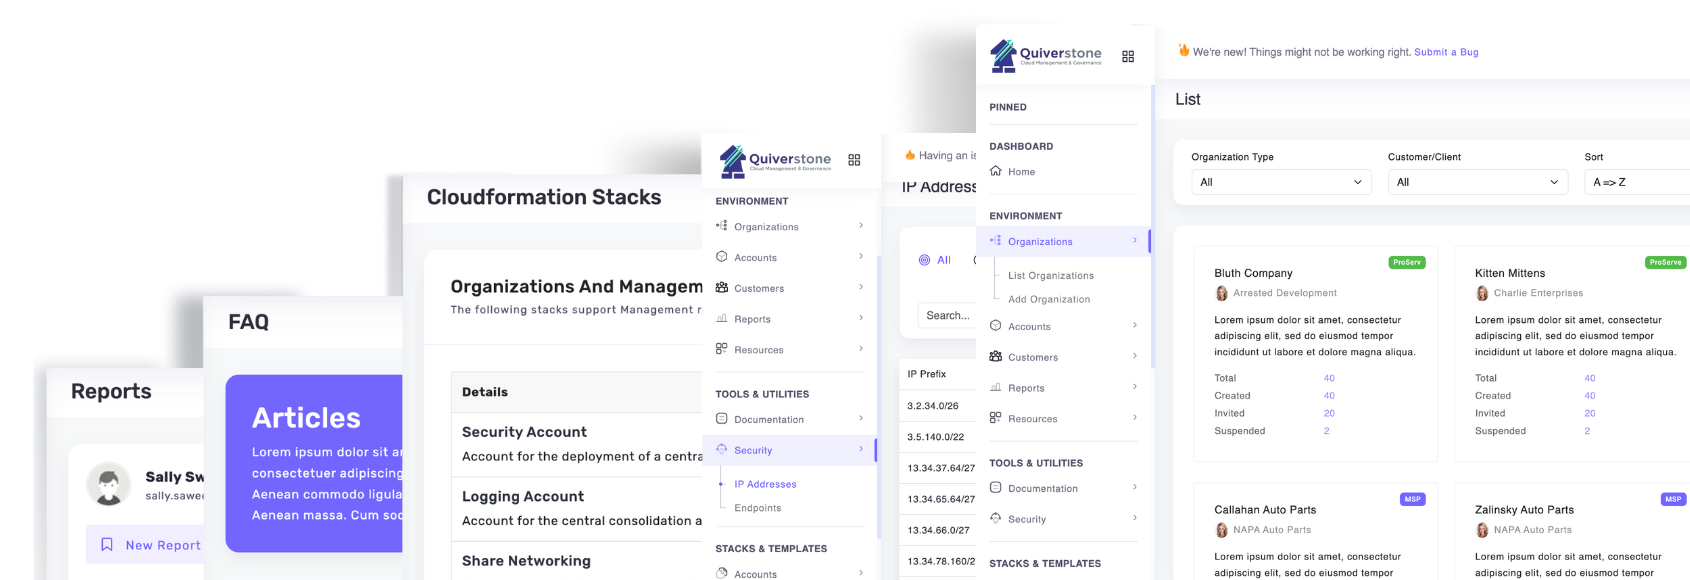This screenshot has height=580, width=1690.
Task: Click the Share Networking row in Cloudformation Stacks
Action: [x=577, y=561]
